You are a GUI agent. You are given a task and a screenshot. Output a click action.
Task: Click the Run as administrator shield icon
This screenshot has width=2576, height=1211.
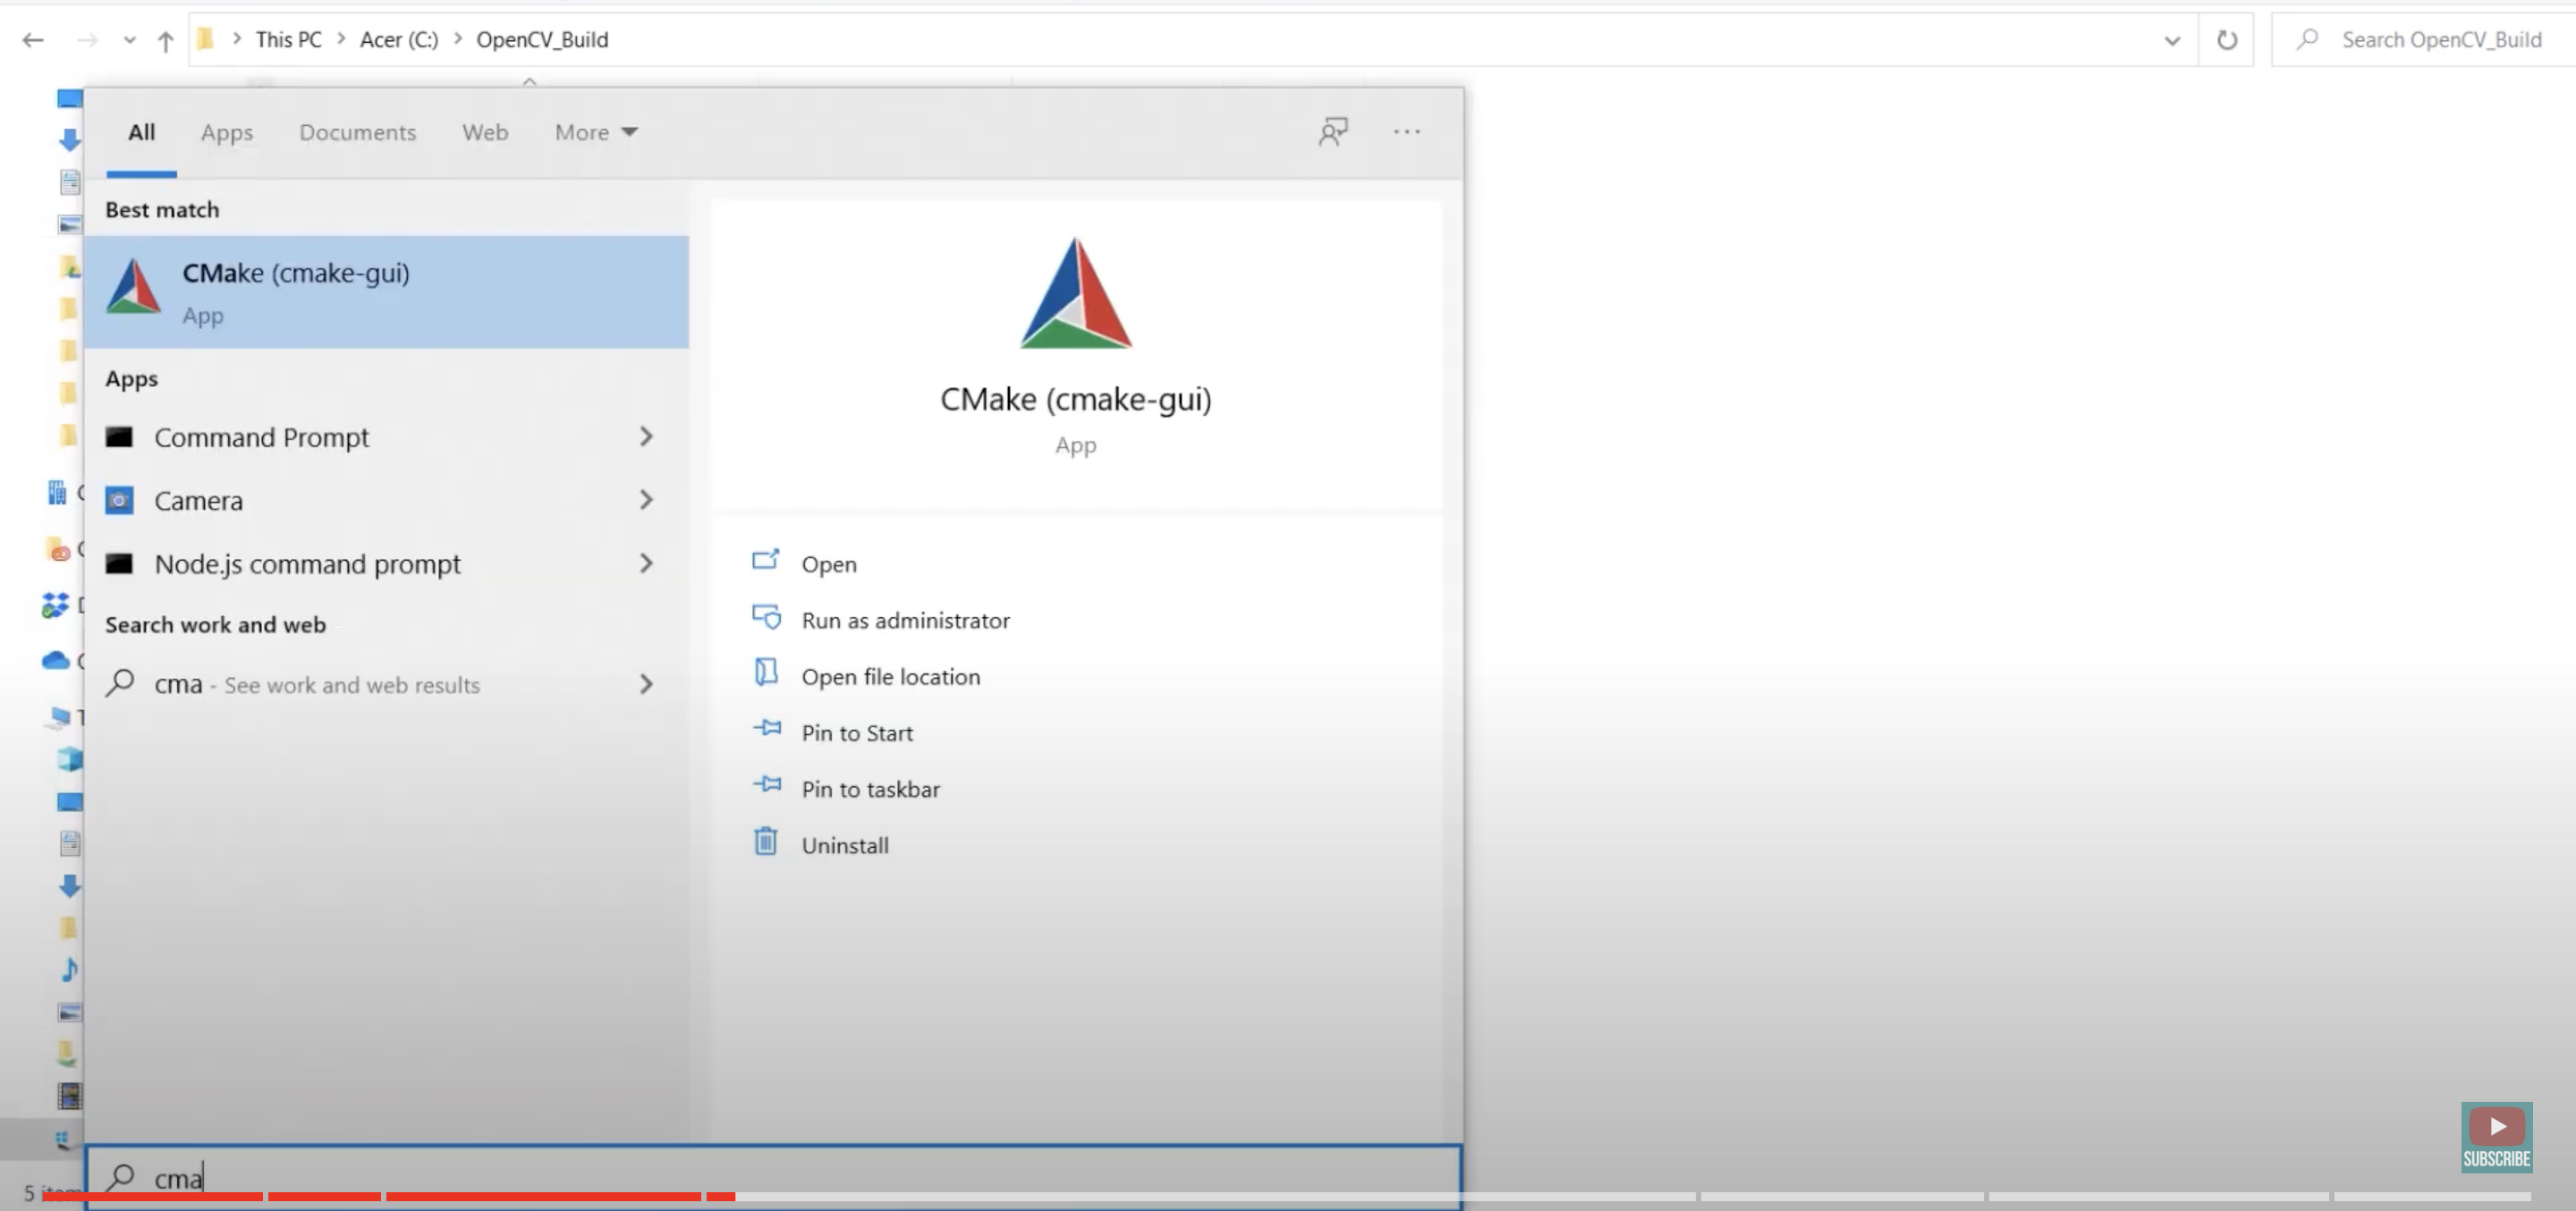[766, 618]
